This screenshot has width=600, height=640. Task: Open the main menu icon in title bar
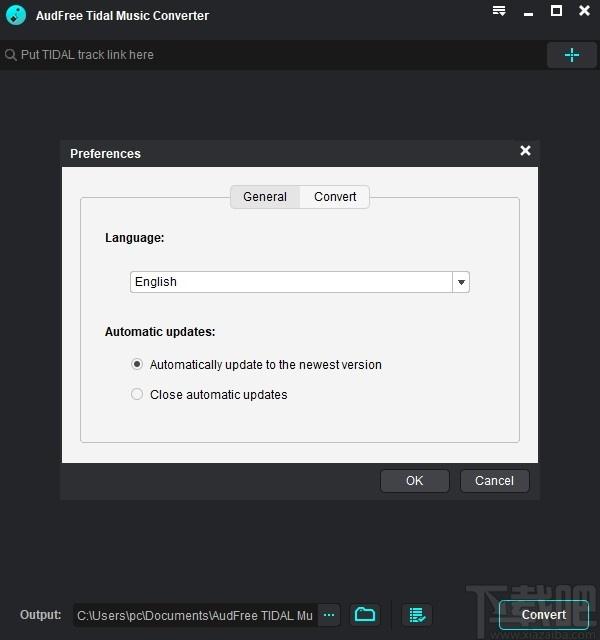[x=499, y=11]
